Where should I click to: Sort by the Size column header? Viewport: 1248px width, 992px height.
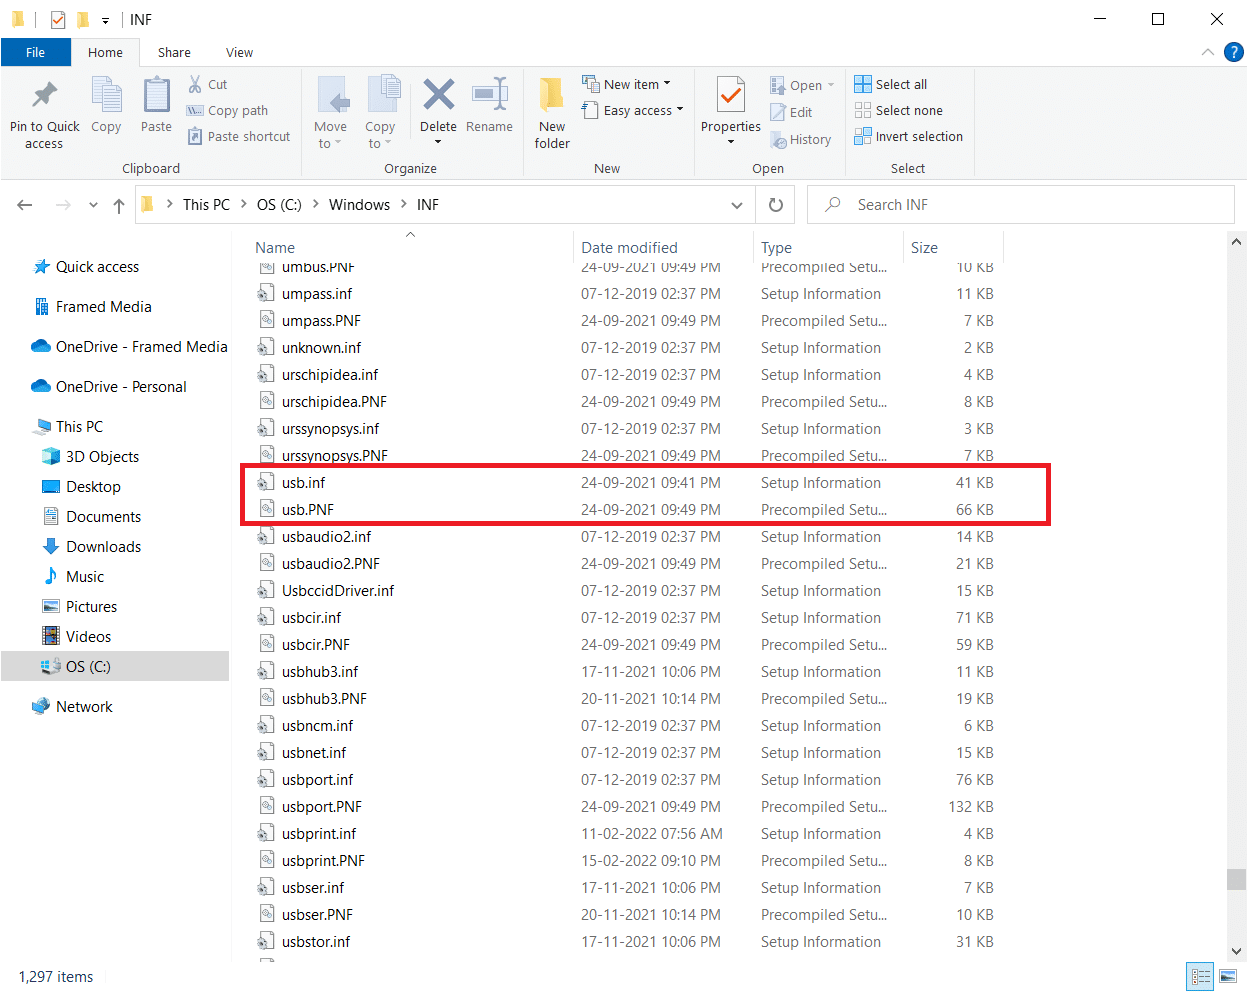tap(924, 247)
